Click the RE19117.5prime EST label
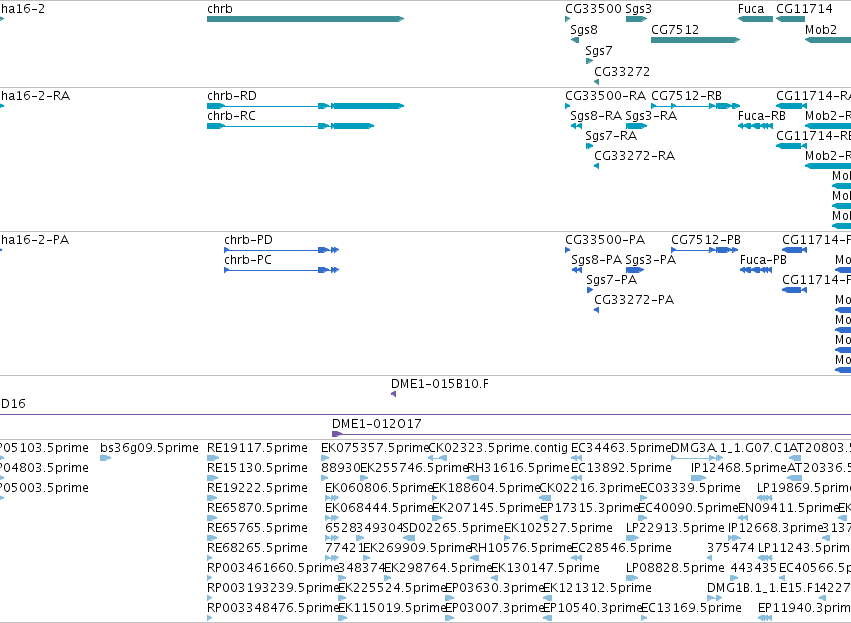The height and width of the screenshot is (623, 851). click(x=257, y=448)
